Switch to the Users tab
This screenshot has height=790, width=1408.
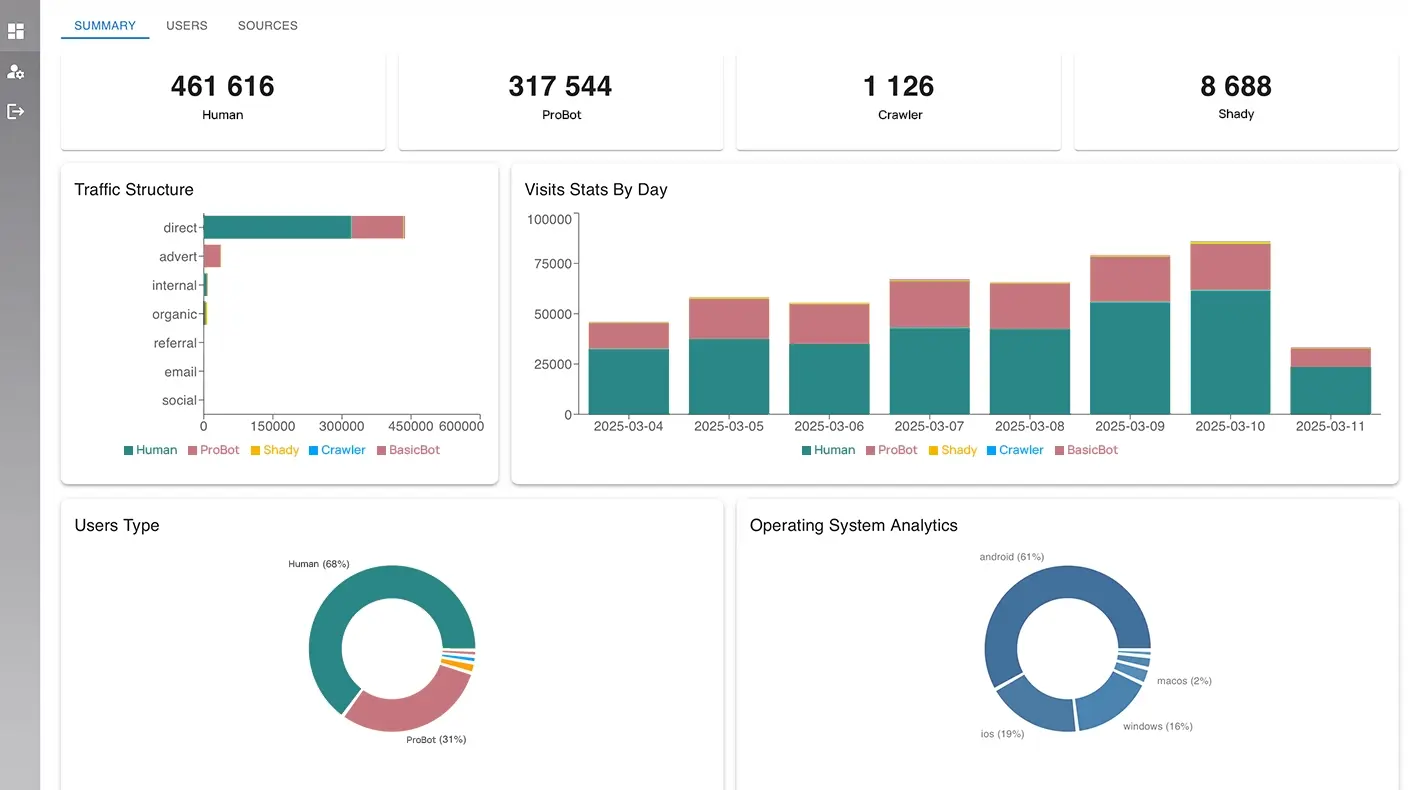pos(187,25)
